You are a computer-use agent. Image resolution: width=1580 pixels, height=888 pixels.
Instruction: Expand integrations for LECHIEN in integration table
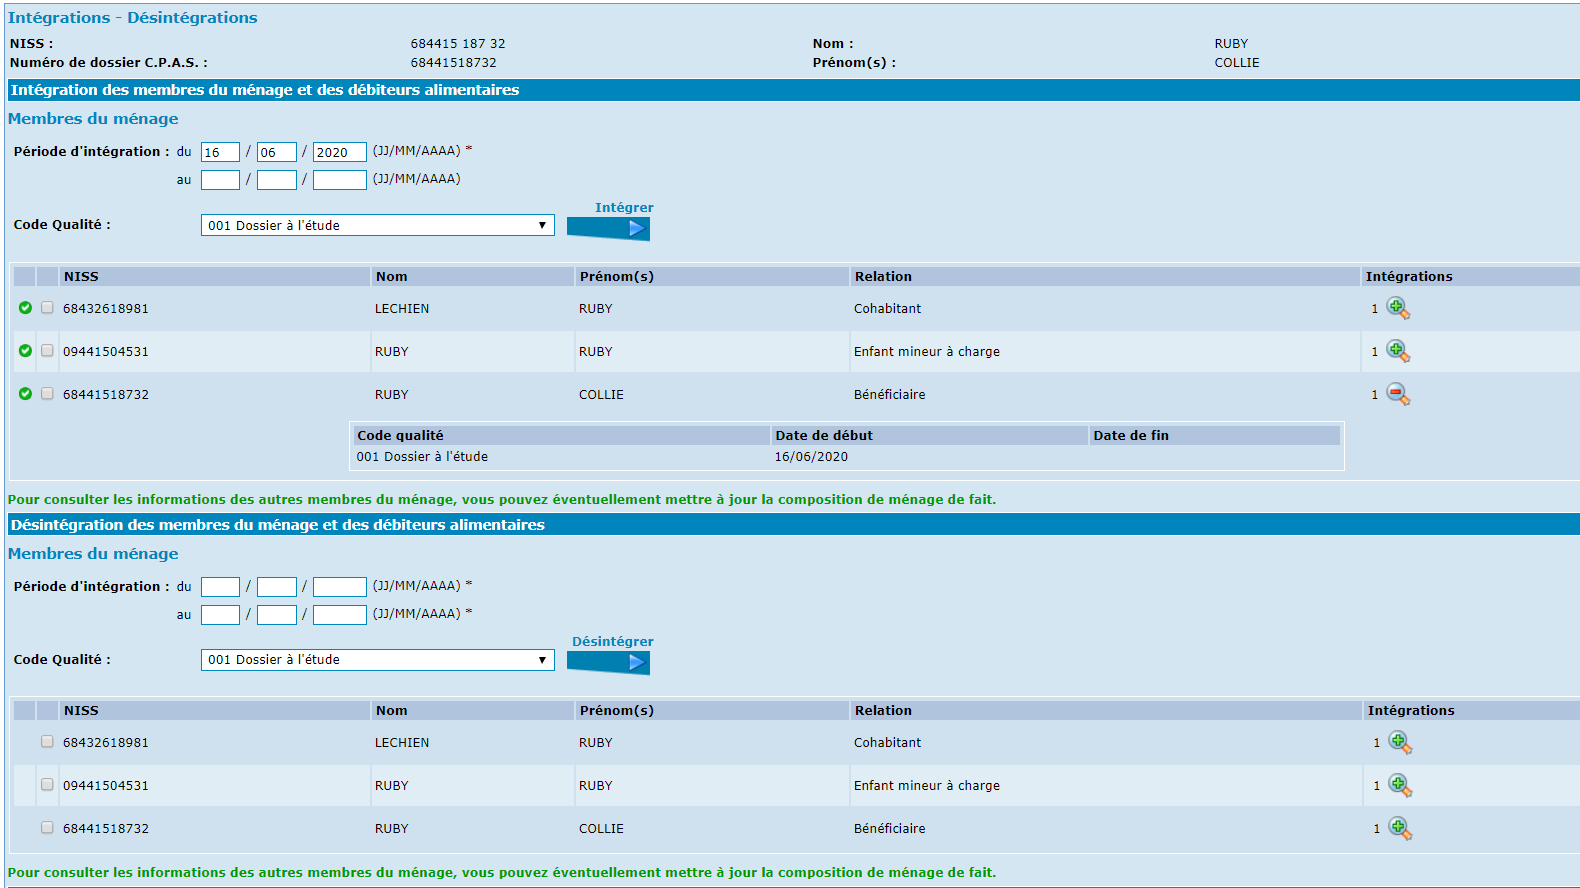pyautogui.click(x=1398, y=309)
